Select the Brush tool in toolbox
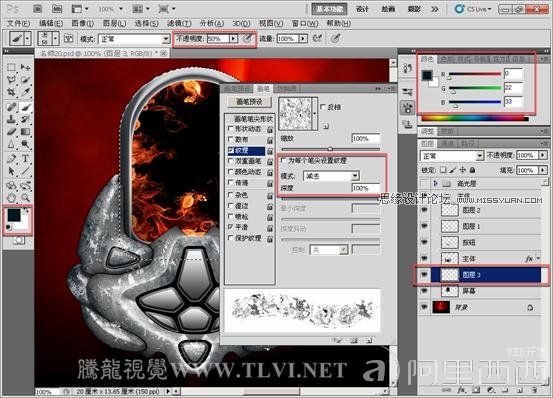The image size is (553, 398). (x=25, y=106)
